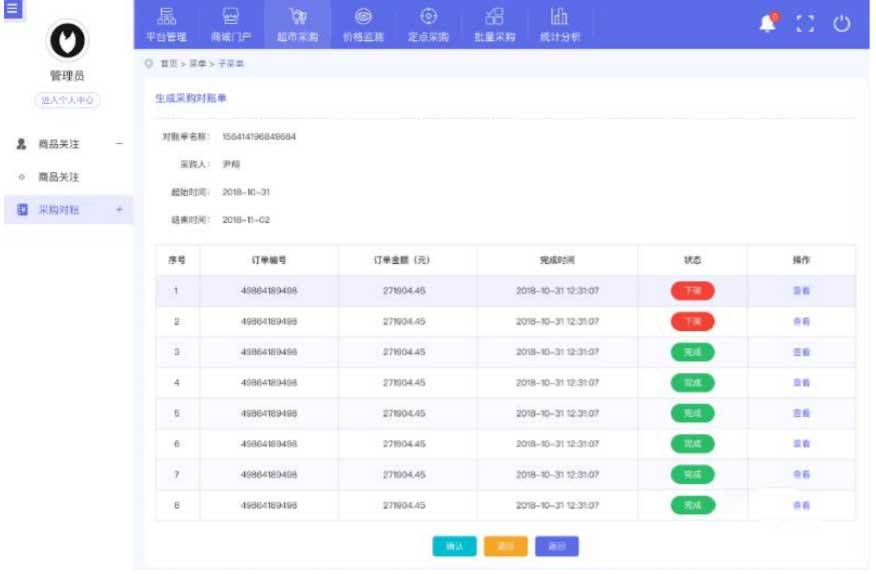Toggle fullscreen with the expand icon

(x=805, y=24)
